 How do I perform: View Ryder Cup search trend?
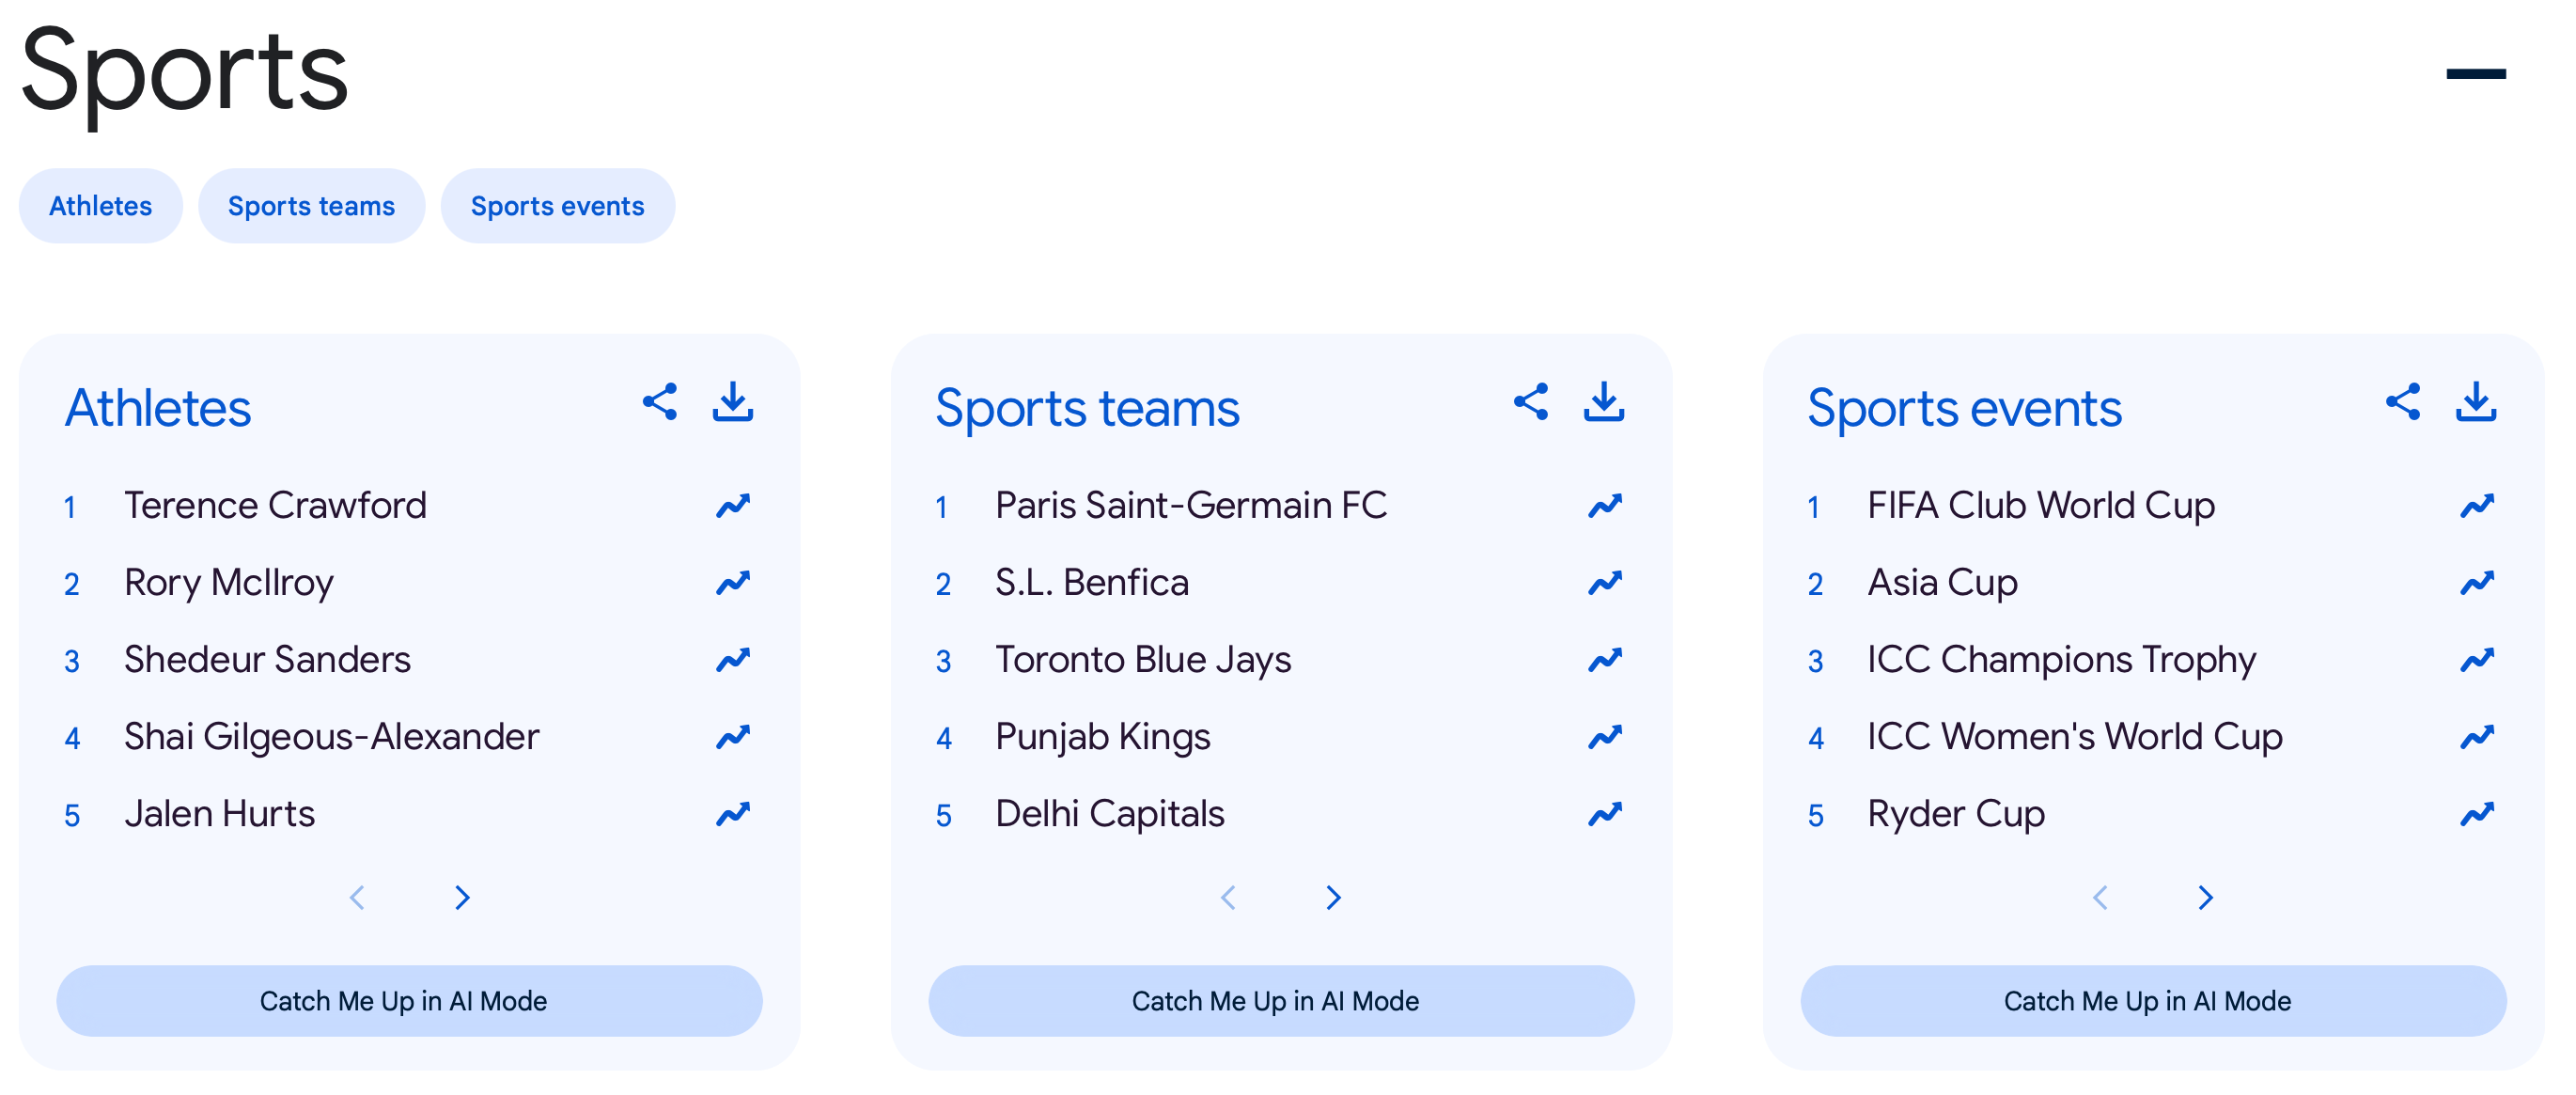(2477, 813)
